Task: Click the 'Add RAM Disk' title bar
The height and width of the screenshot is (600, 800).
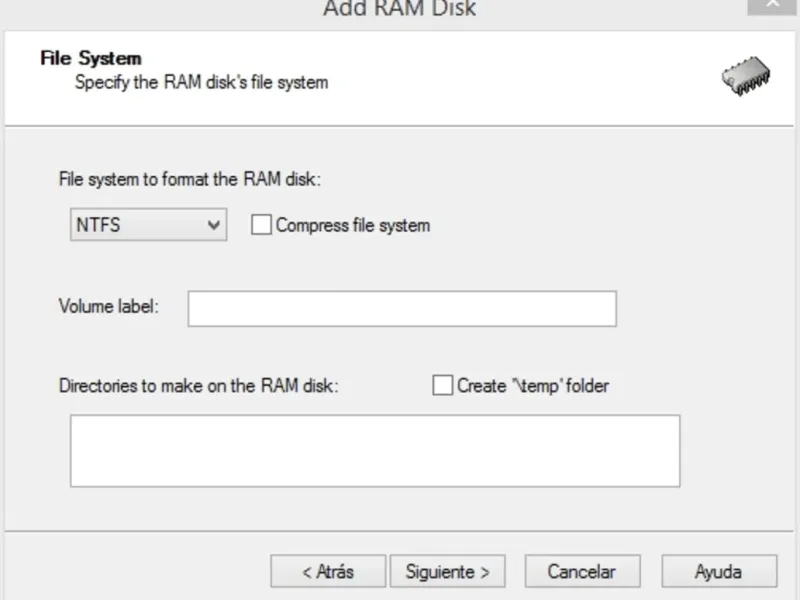Action: pyautogui.click(x=400, y=9)
